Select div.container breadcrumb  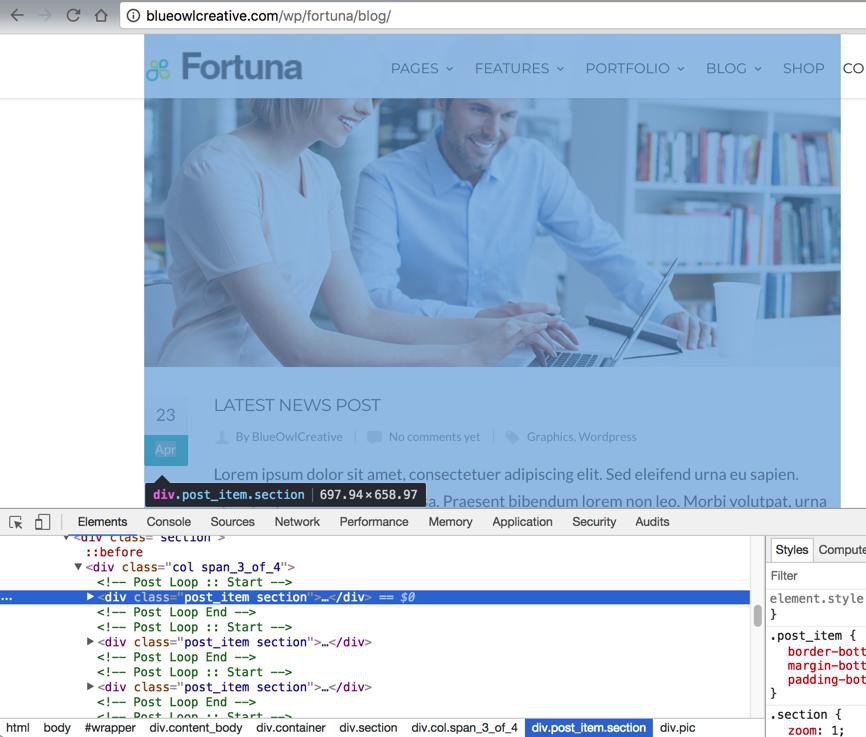point(291,728)
